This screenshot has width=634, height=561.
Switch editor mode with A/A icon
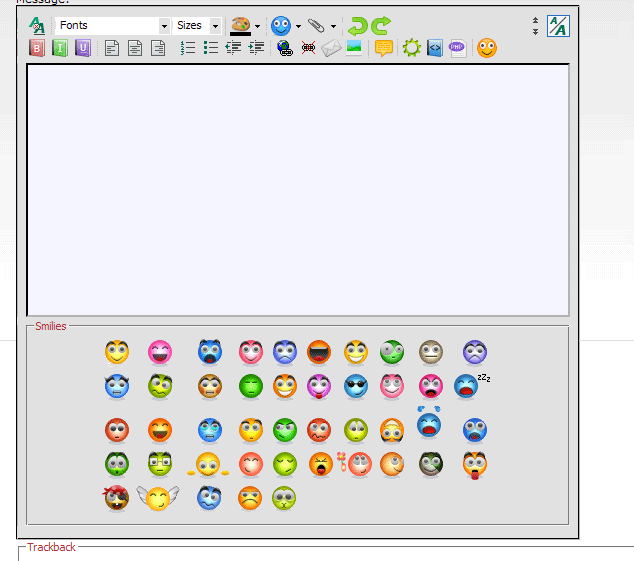click(x=558, y=26)
